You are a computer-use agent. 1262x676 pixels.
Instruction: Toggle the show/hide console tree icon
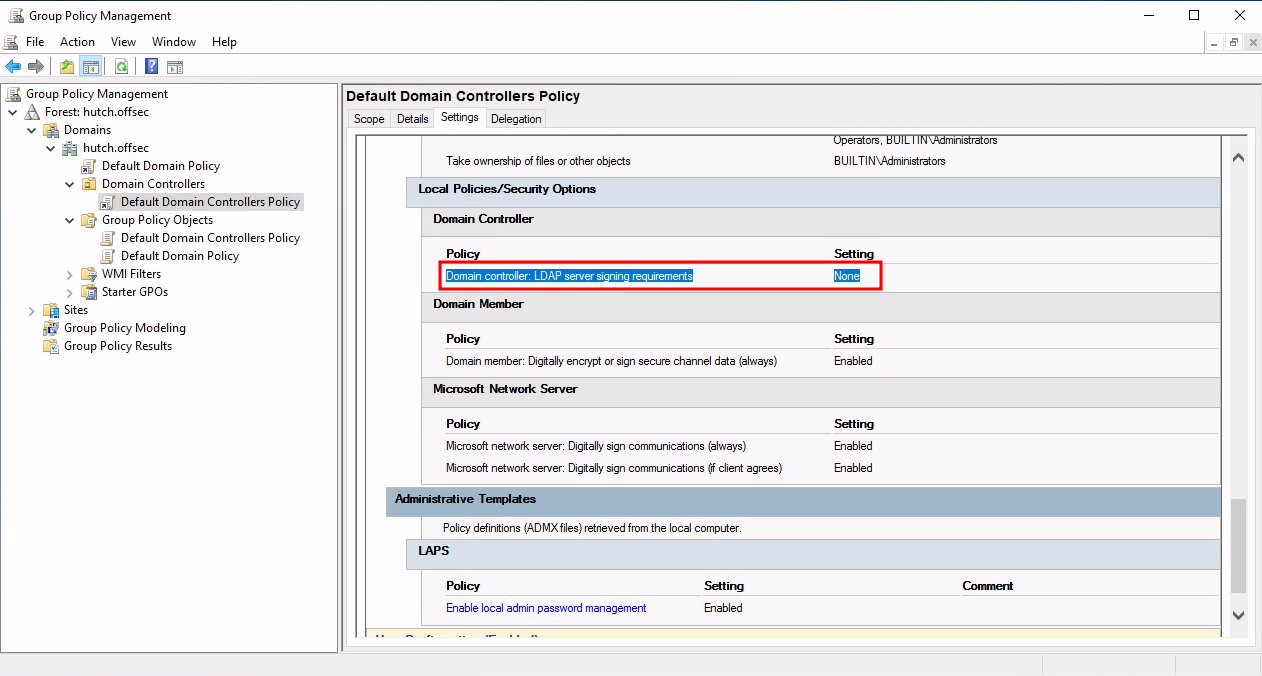90,67
